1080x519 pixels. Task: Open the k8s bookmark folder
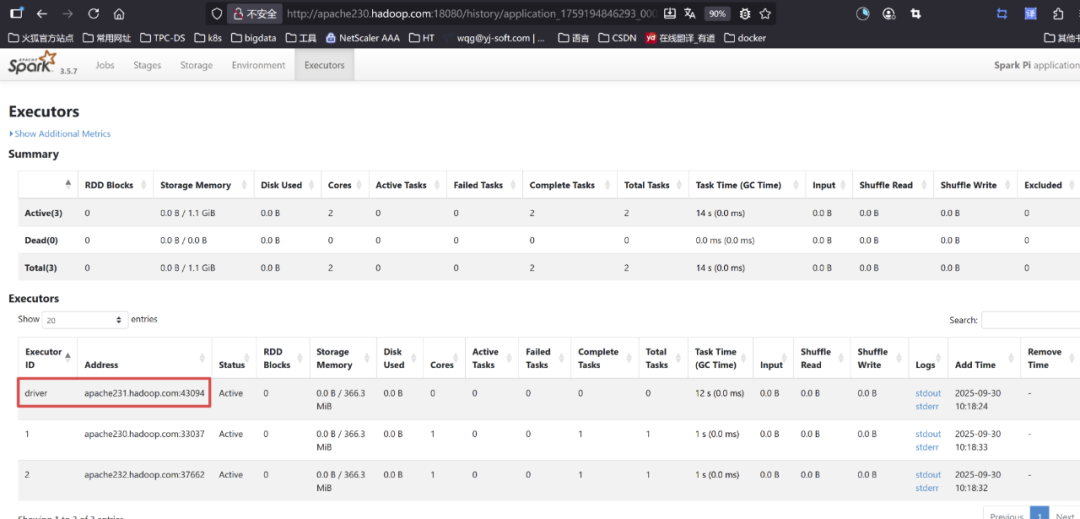(209, 38)
